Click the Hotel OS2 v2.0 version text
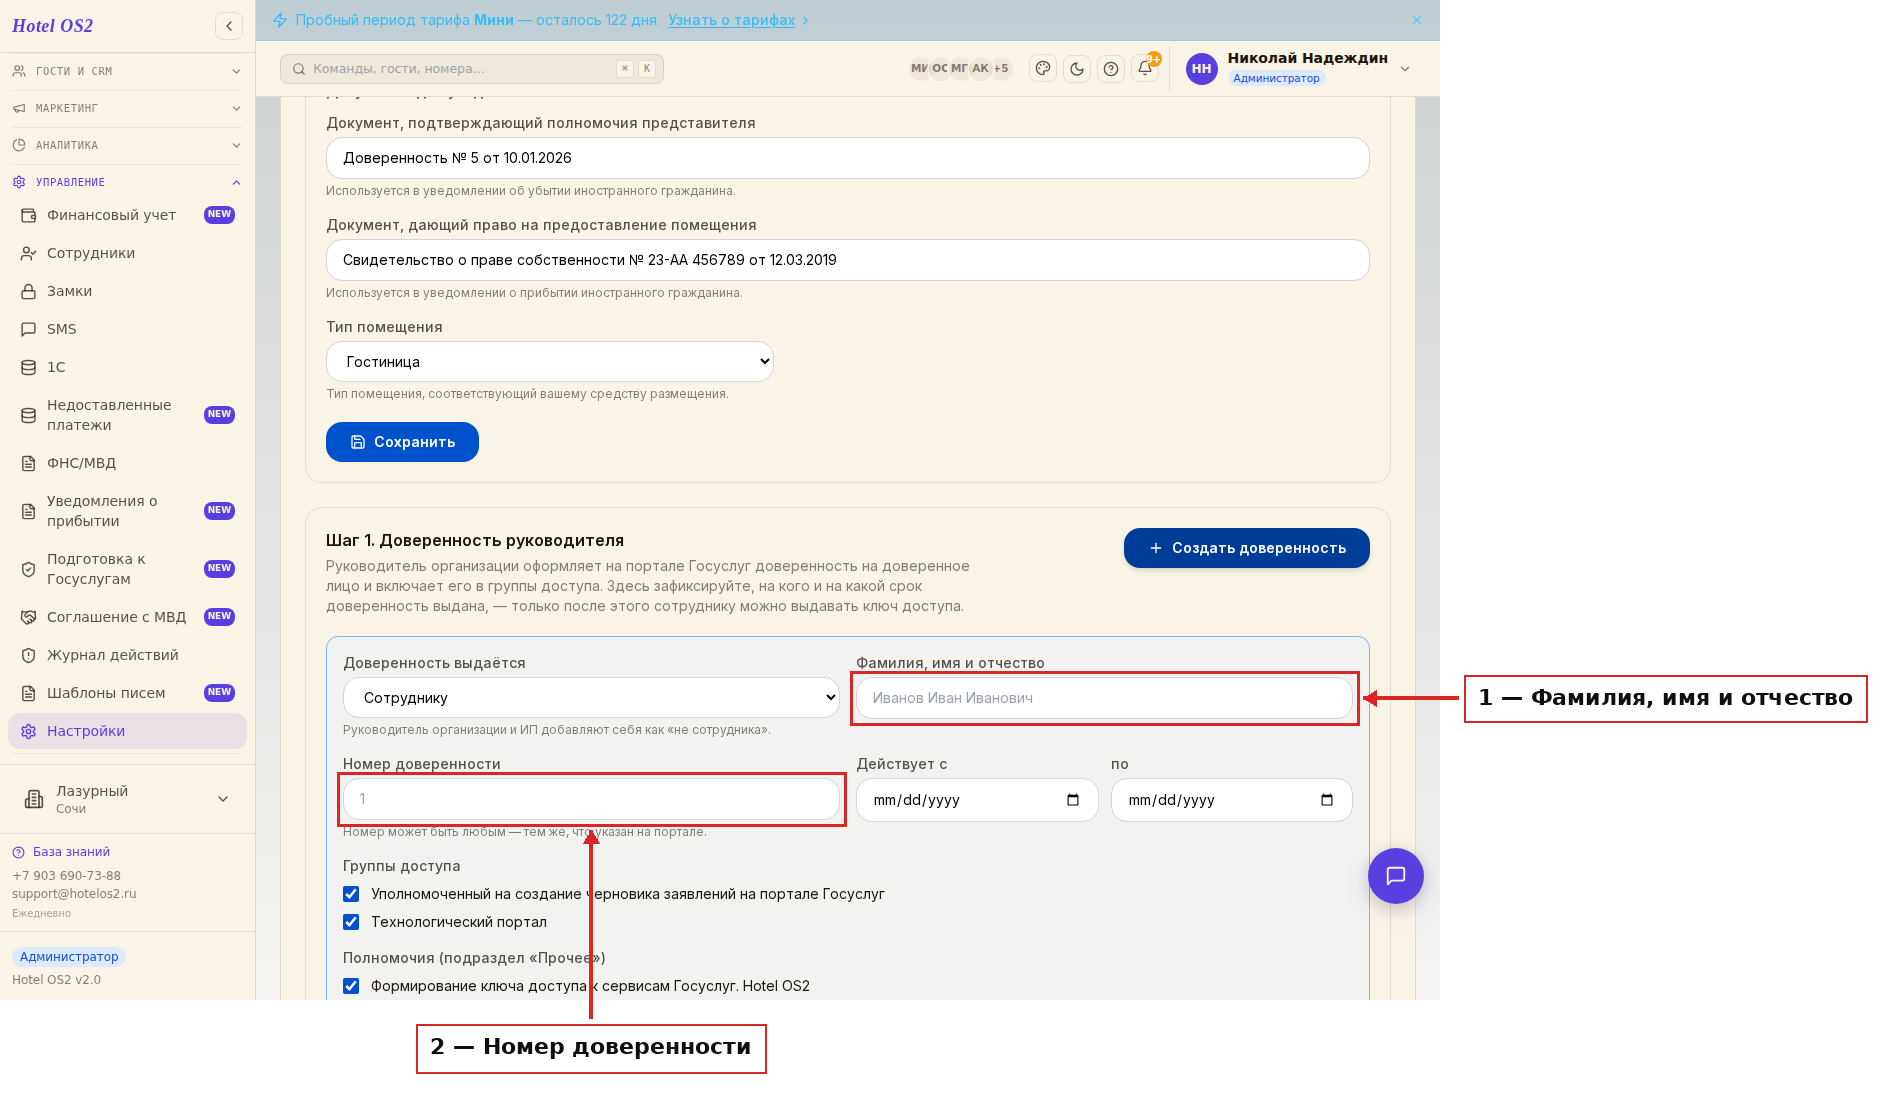Viewport: 1891px width, 1097px height. (x=56, y=980)
